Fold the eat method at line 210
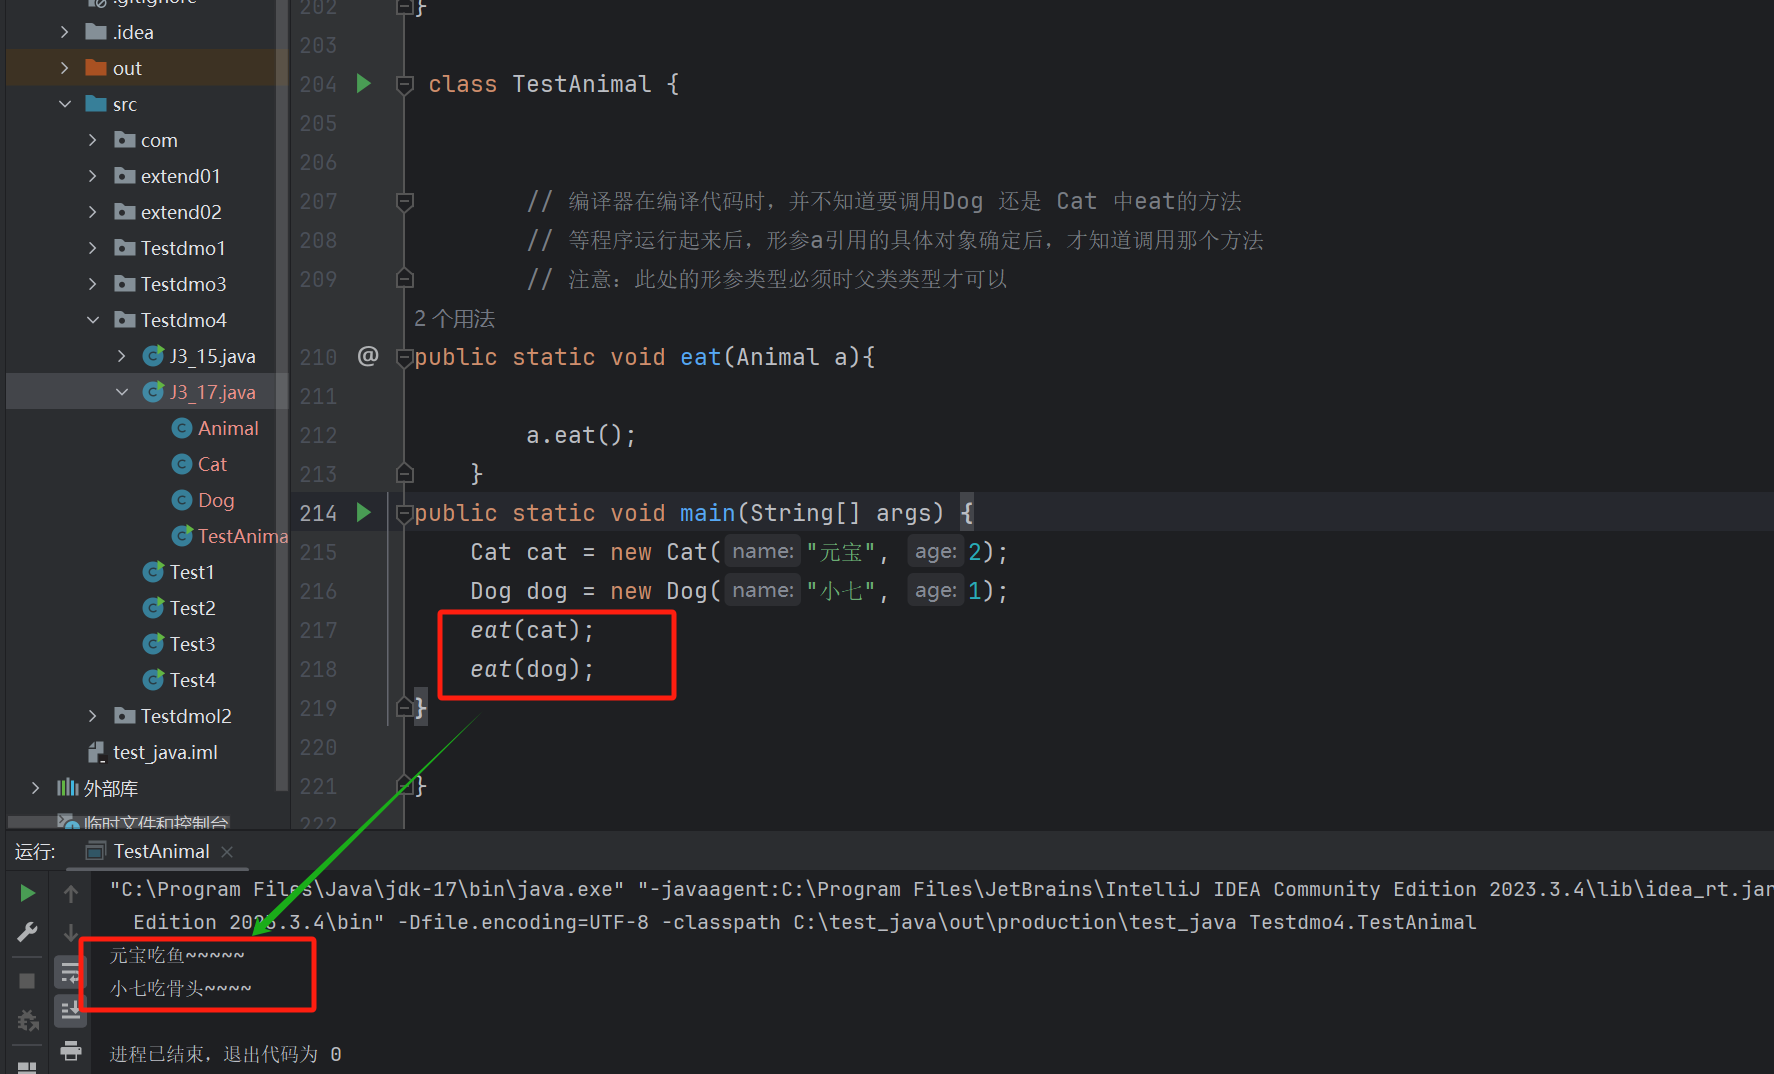The image size is (1774, 1074). coord(405,357)
